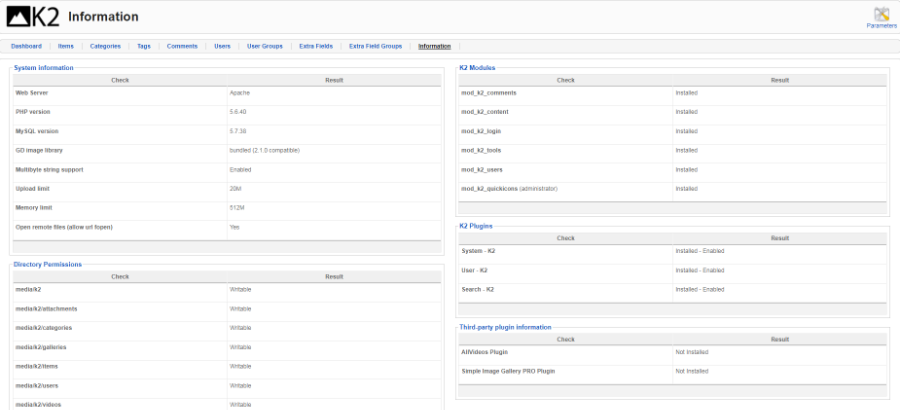Select media/k2/attachments directory row
This screenshot has height=410, width=900.
227,309
